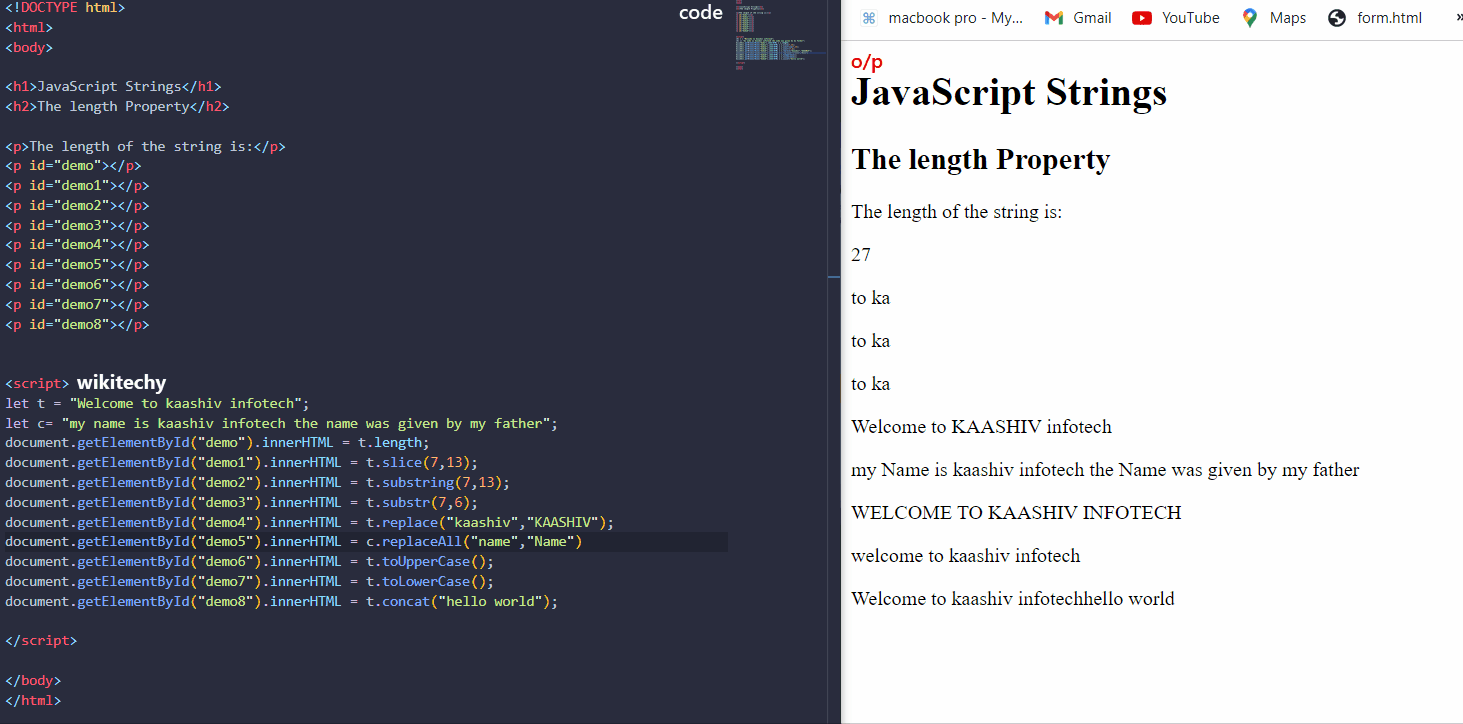
Task: Click the WELCOME TO KAASHIV INFOTECH output line
Action: pos(1016,512)
